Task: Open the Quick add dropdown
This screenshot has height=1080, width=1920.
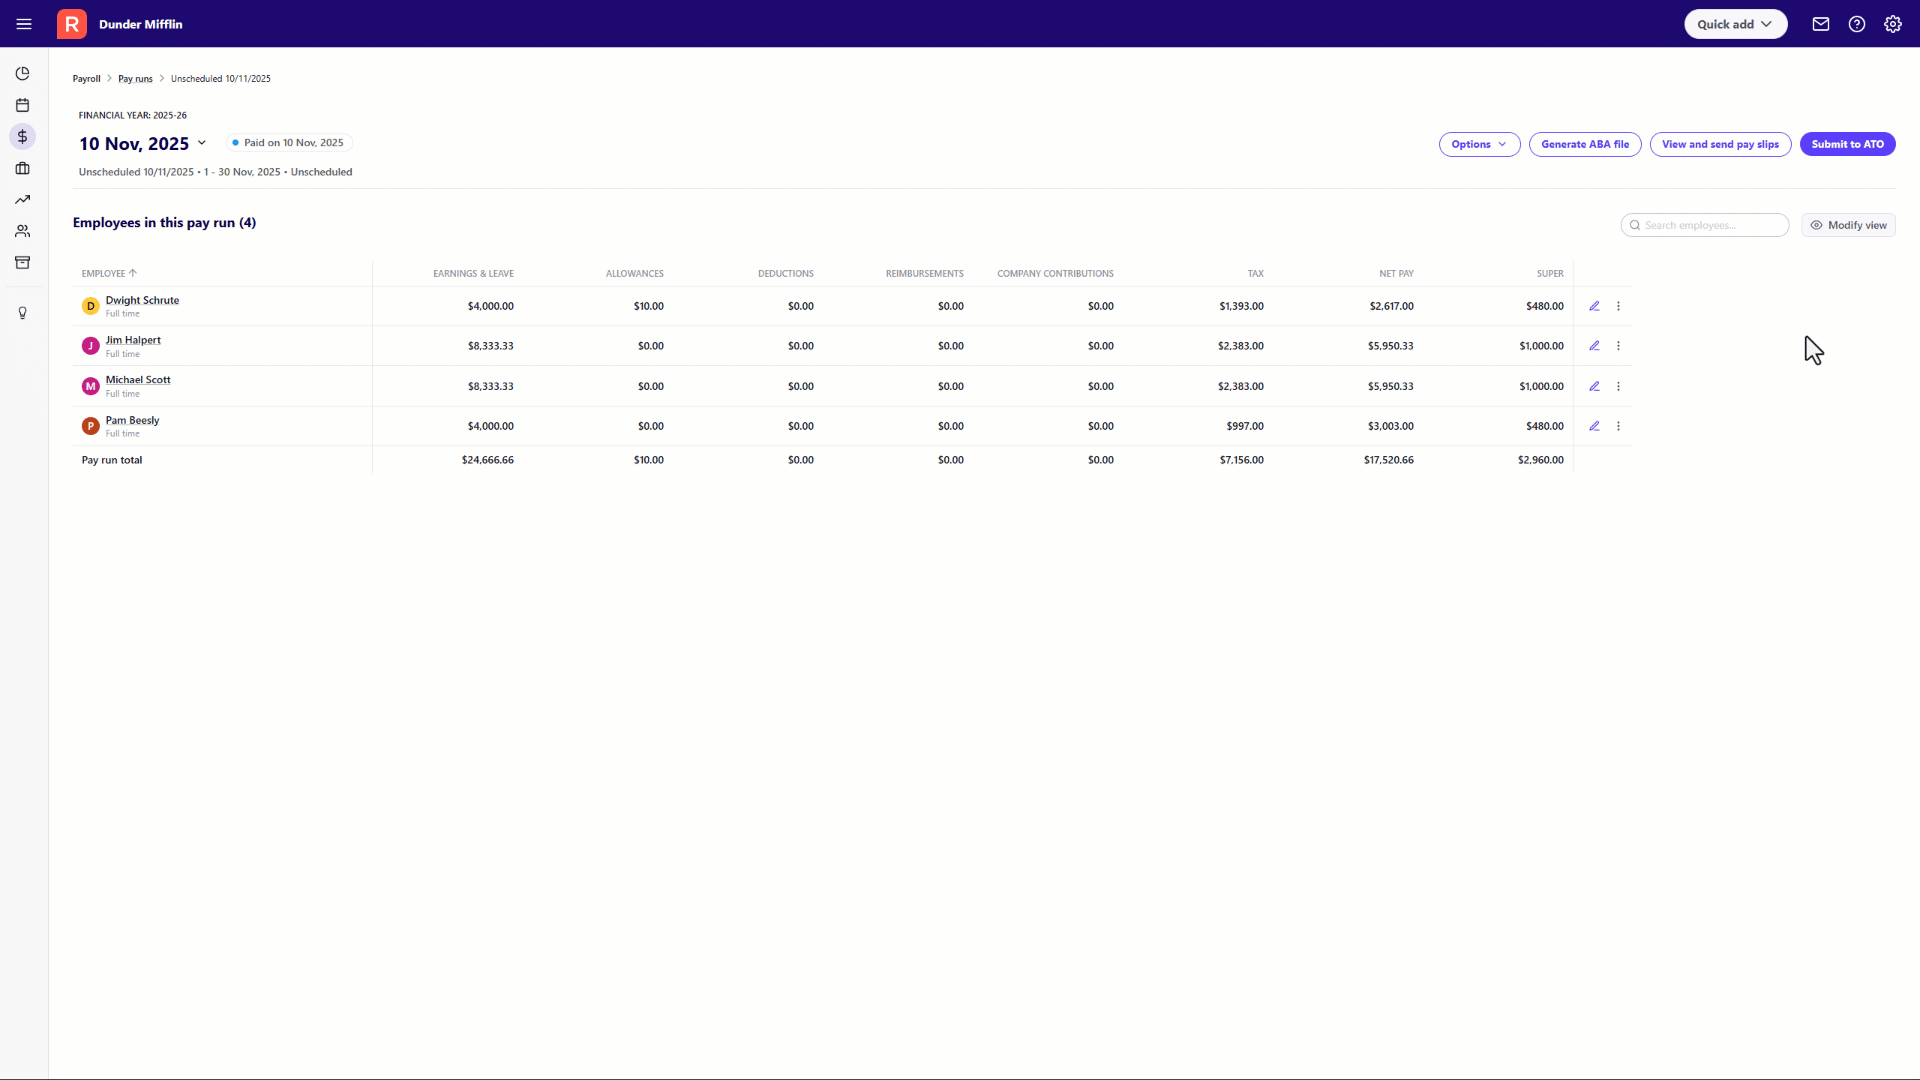Action: [x=1735, y=24]
